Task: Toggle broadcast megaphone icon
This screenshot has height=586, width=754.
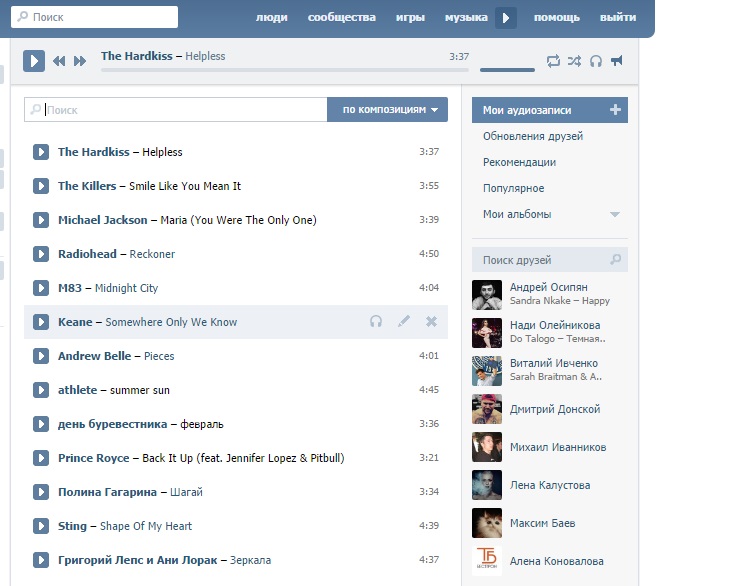Action: pyautogui.click(x=616, y=61)
